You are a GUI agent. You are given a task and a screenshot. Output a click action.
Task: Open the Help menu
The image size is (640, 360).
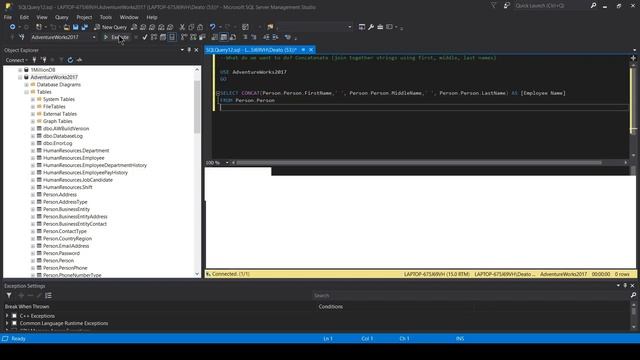point(152,17)
